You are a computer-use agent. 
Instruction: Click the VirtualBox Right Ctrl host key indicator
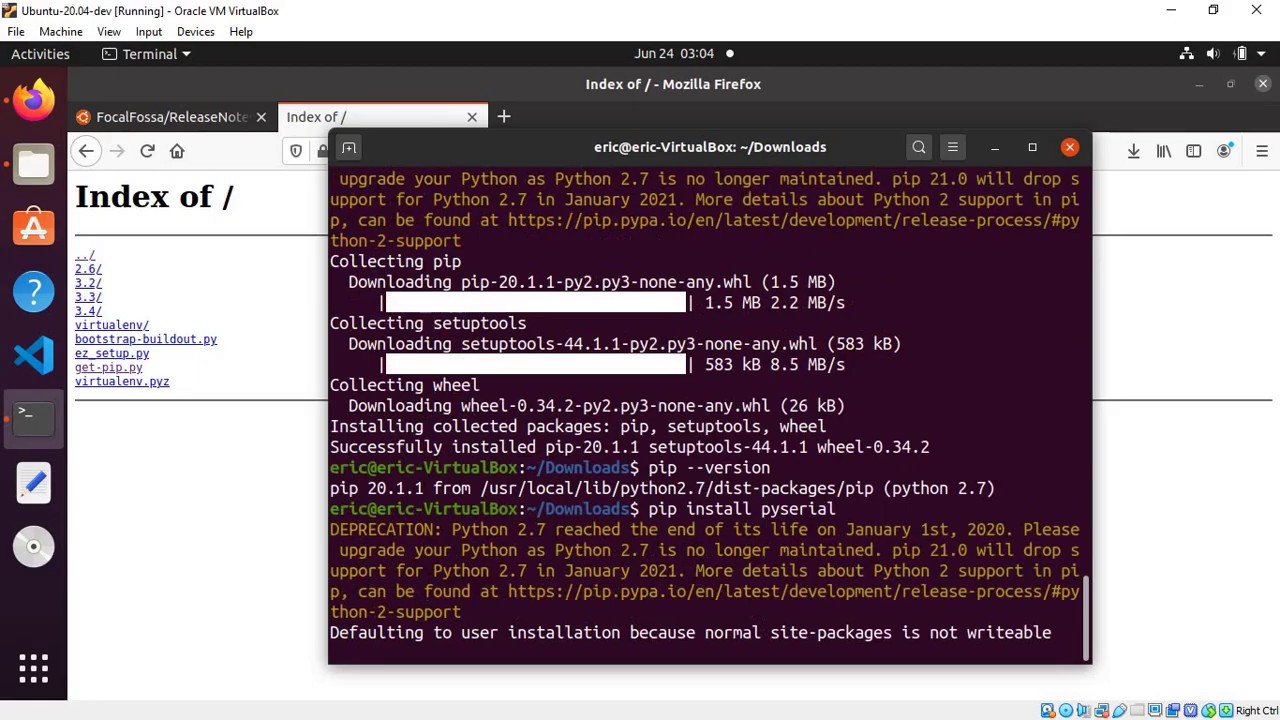1257,711
